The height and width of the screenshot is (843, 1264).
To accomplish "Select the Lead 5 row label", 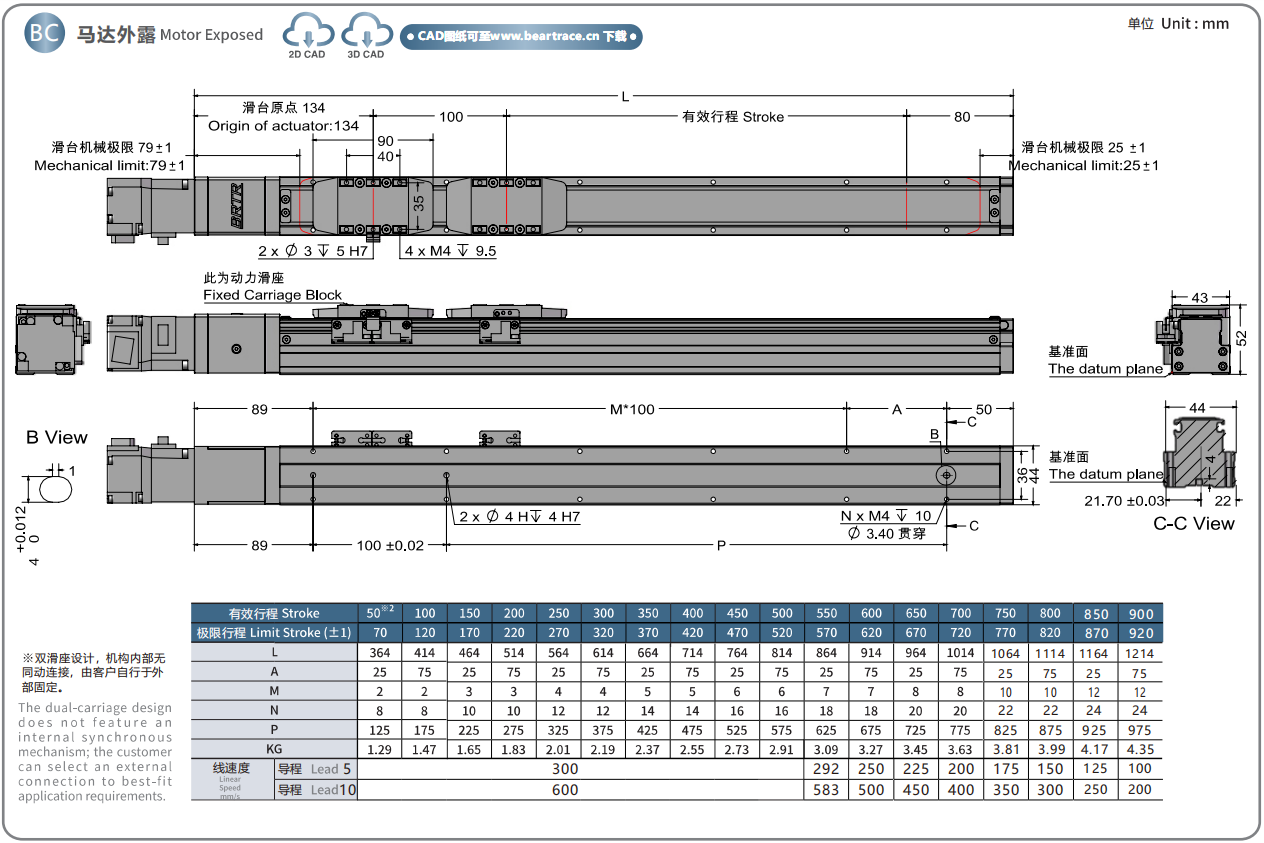I will click(x=315, y=769).
